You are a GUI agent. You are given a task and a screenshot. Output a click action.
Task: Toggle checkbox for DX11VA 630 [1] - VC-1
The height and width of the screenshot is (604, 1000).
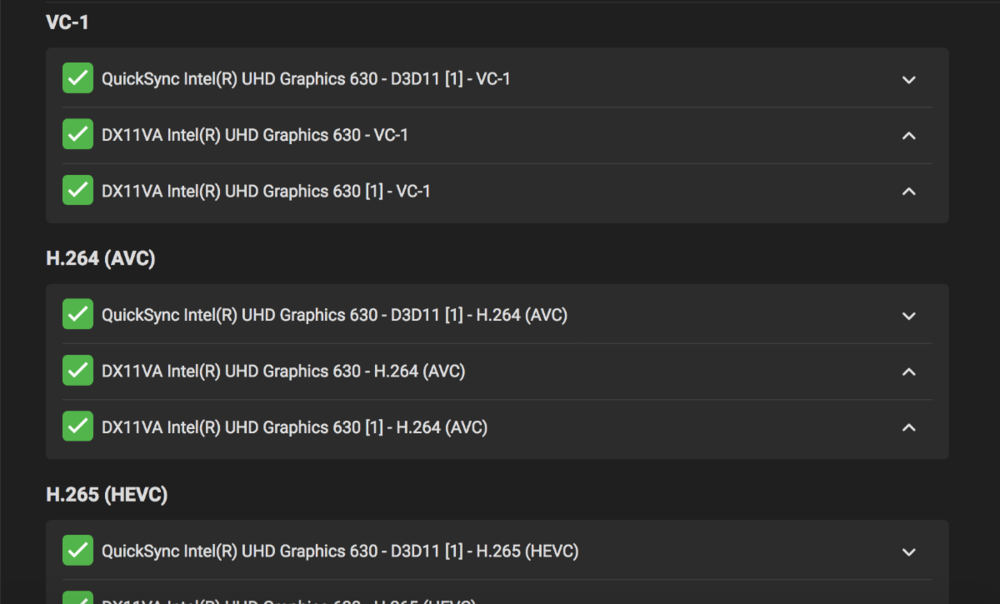click(78, 190)
